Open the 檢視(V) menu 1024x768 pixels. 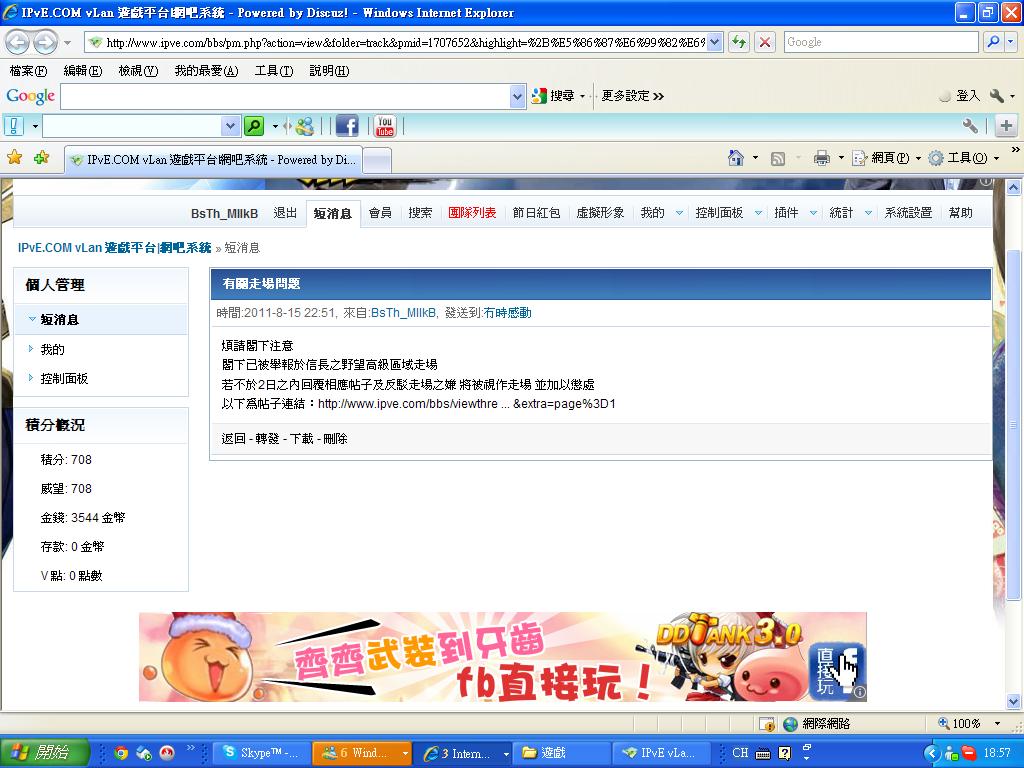pyautogui.click(x=138, y=71)
